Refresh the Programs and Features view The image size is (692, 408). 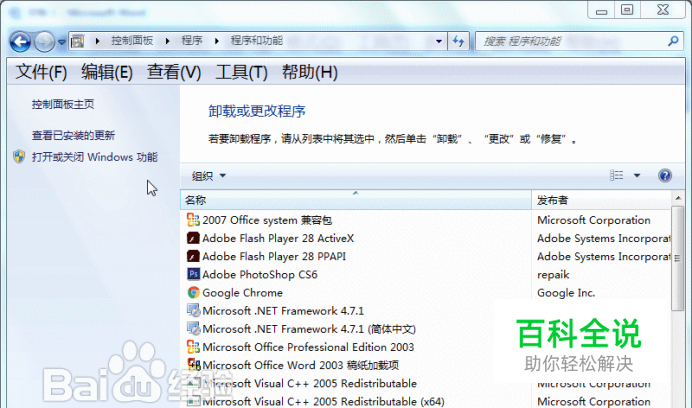coord(459,42)
